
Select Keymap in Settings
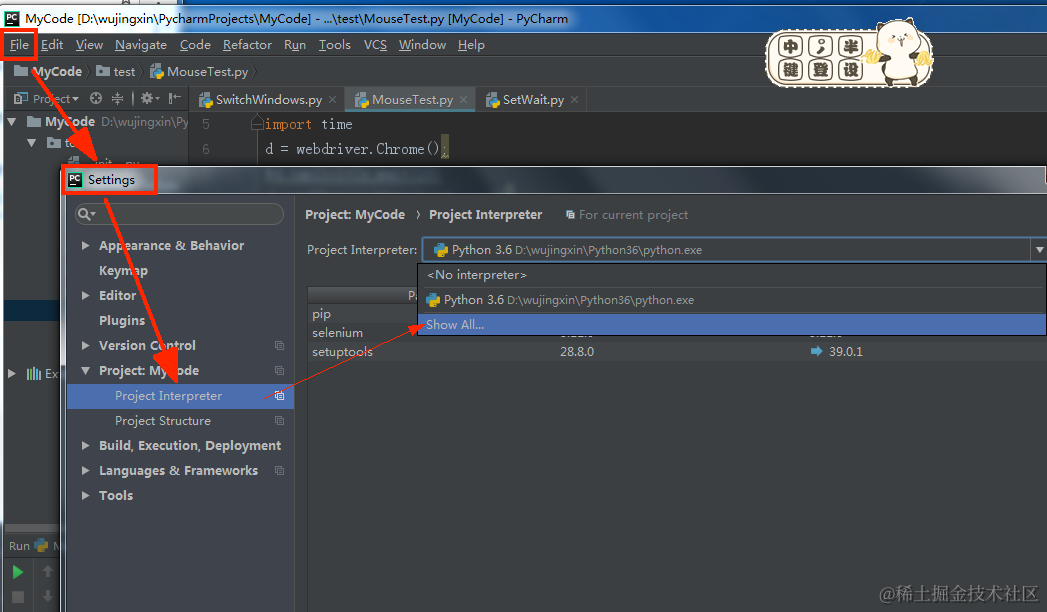pos(124,270)
